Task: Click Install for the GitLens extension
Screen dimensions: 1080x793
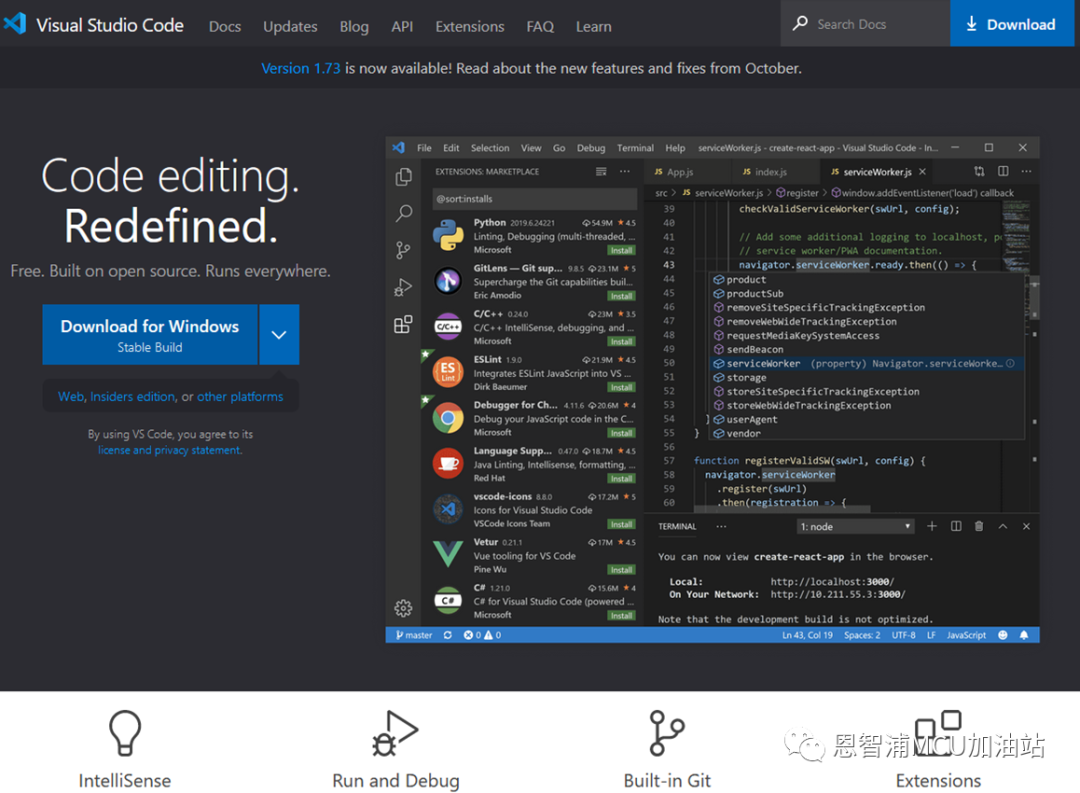Action: 621,296
